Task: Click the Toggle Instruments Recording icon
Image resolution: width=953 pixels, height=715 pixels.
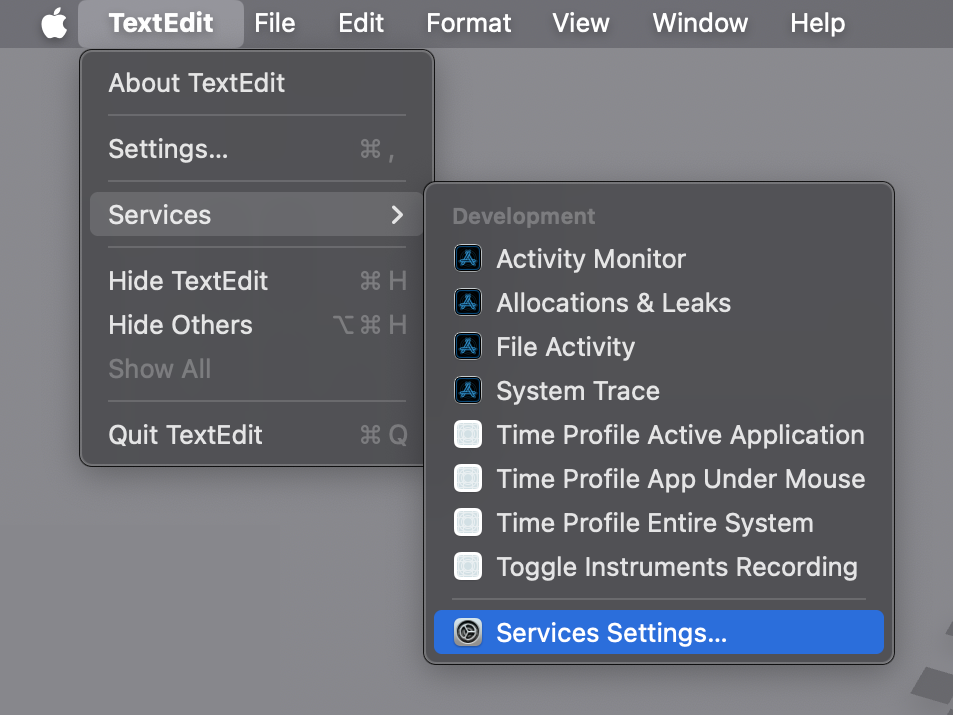Action: tap(467, 566)
